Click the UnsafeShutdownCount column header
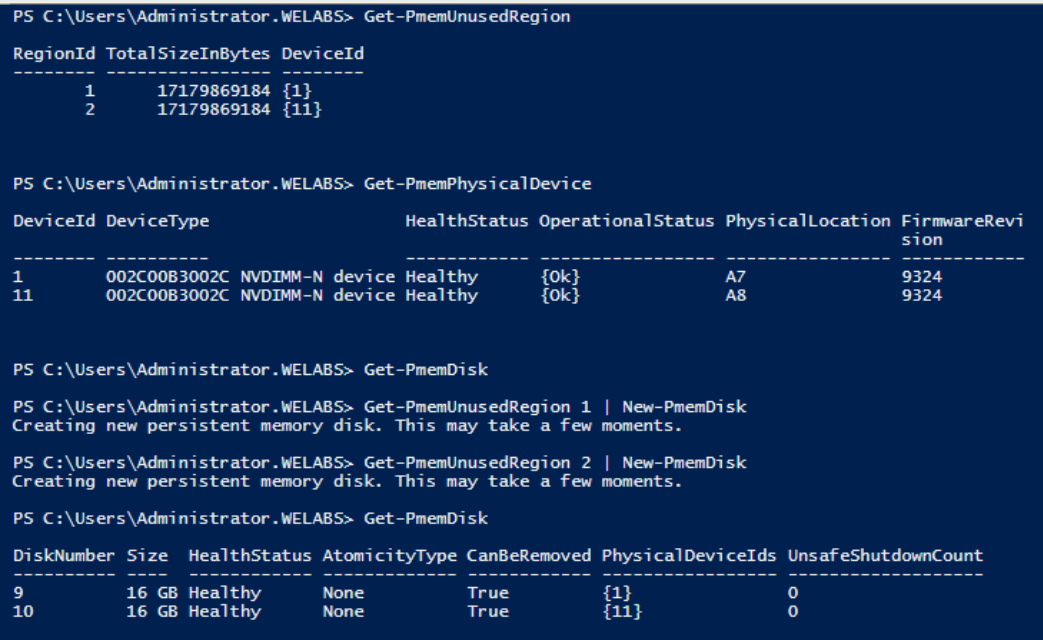The height and width of the screenshot is (640, 1043). [x=885, y=556]
